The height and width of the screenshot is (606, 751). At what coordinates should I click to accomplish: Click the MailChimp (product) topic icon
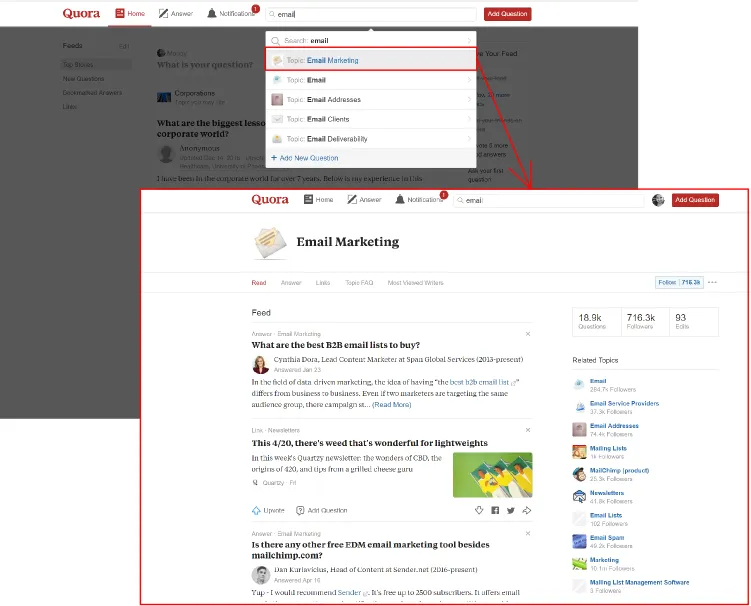coord(580,474)
